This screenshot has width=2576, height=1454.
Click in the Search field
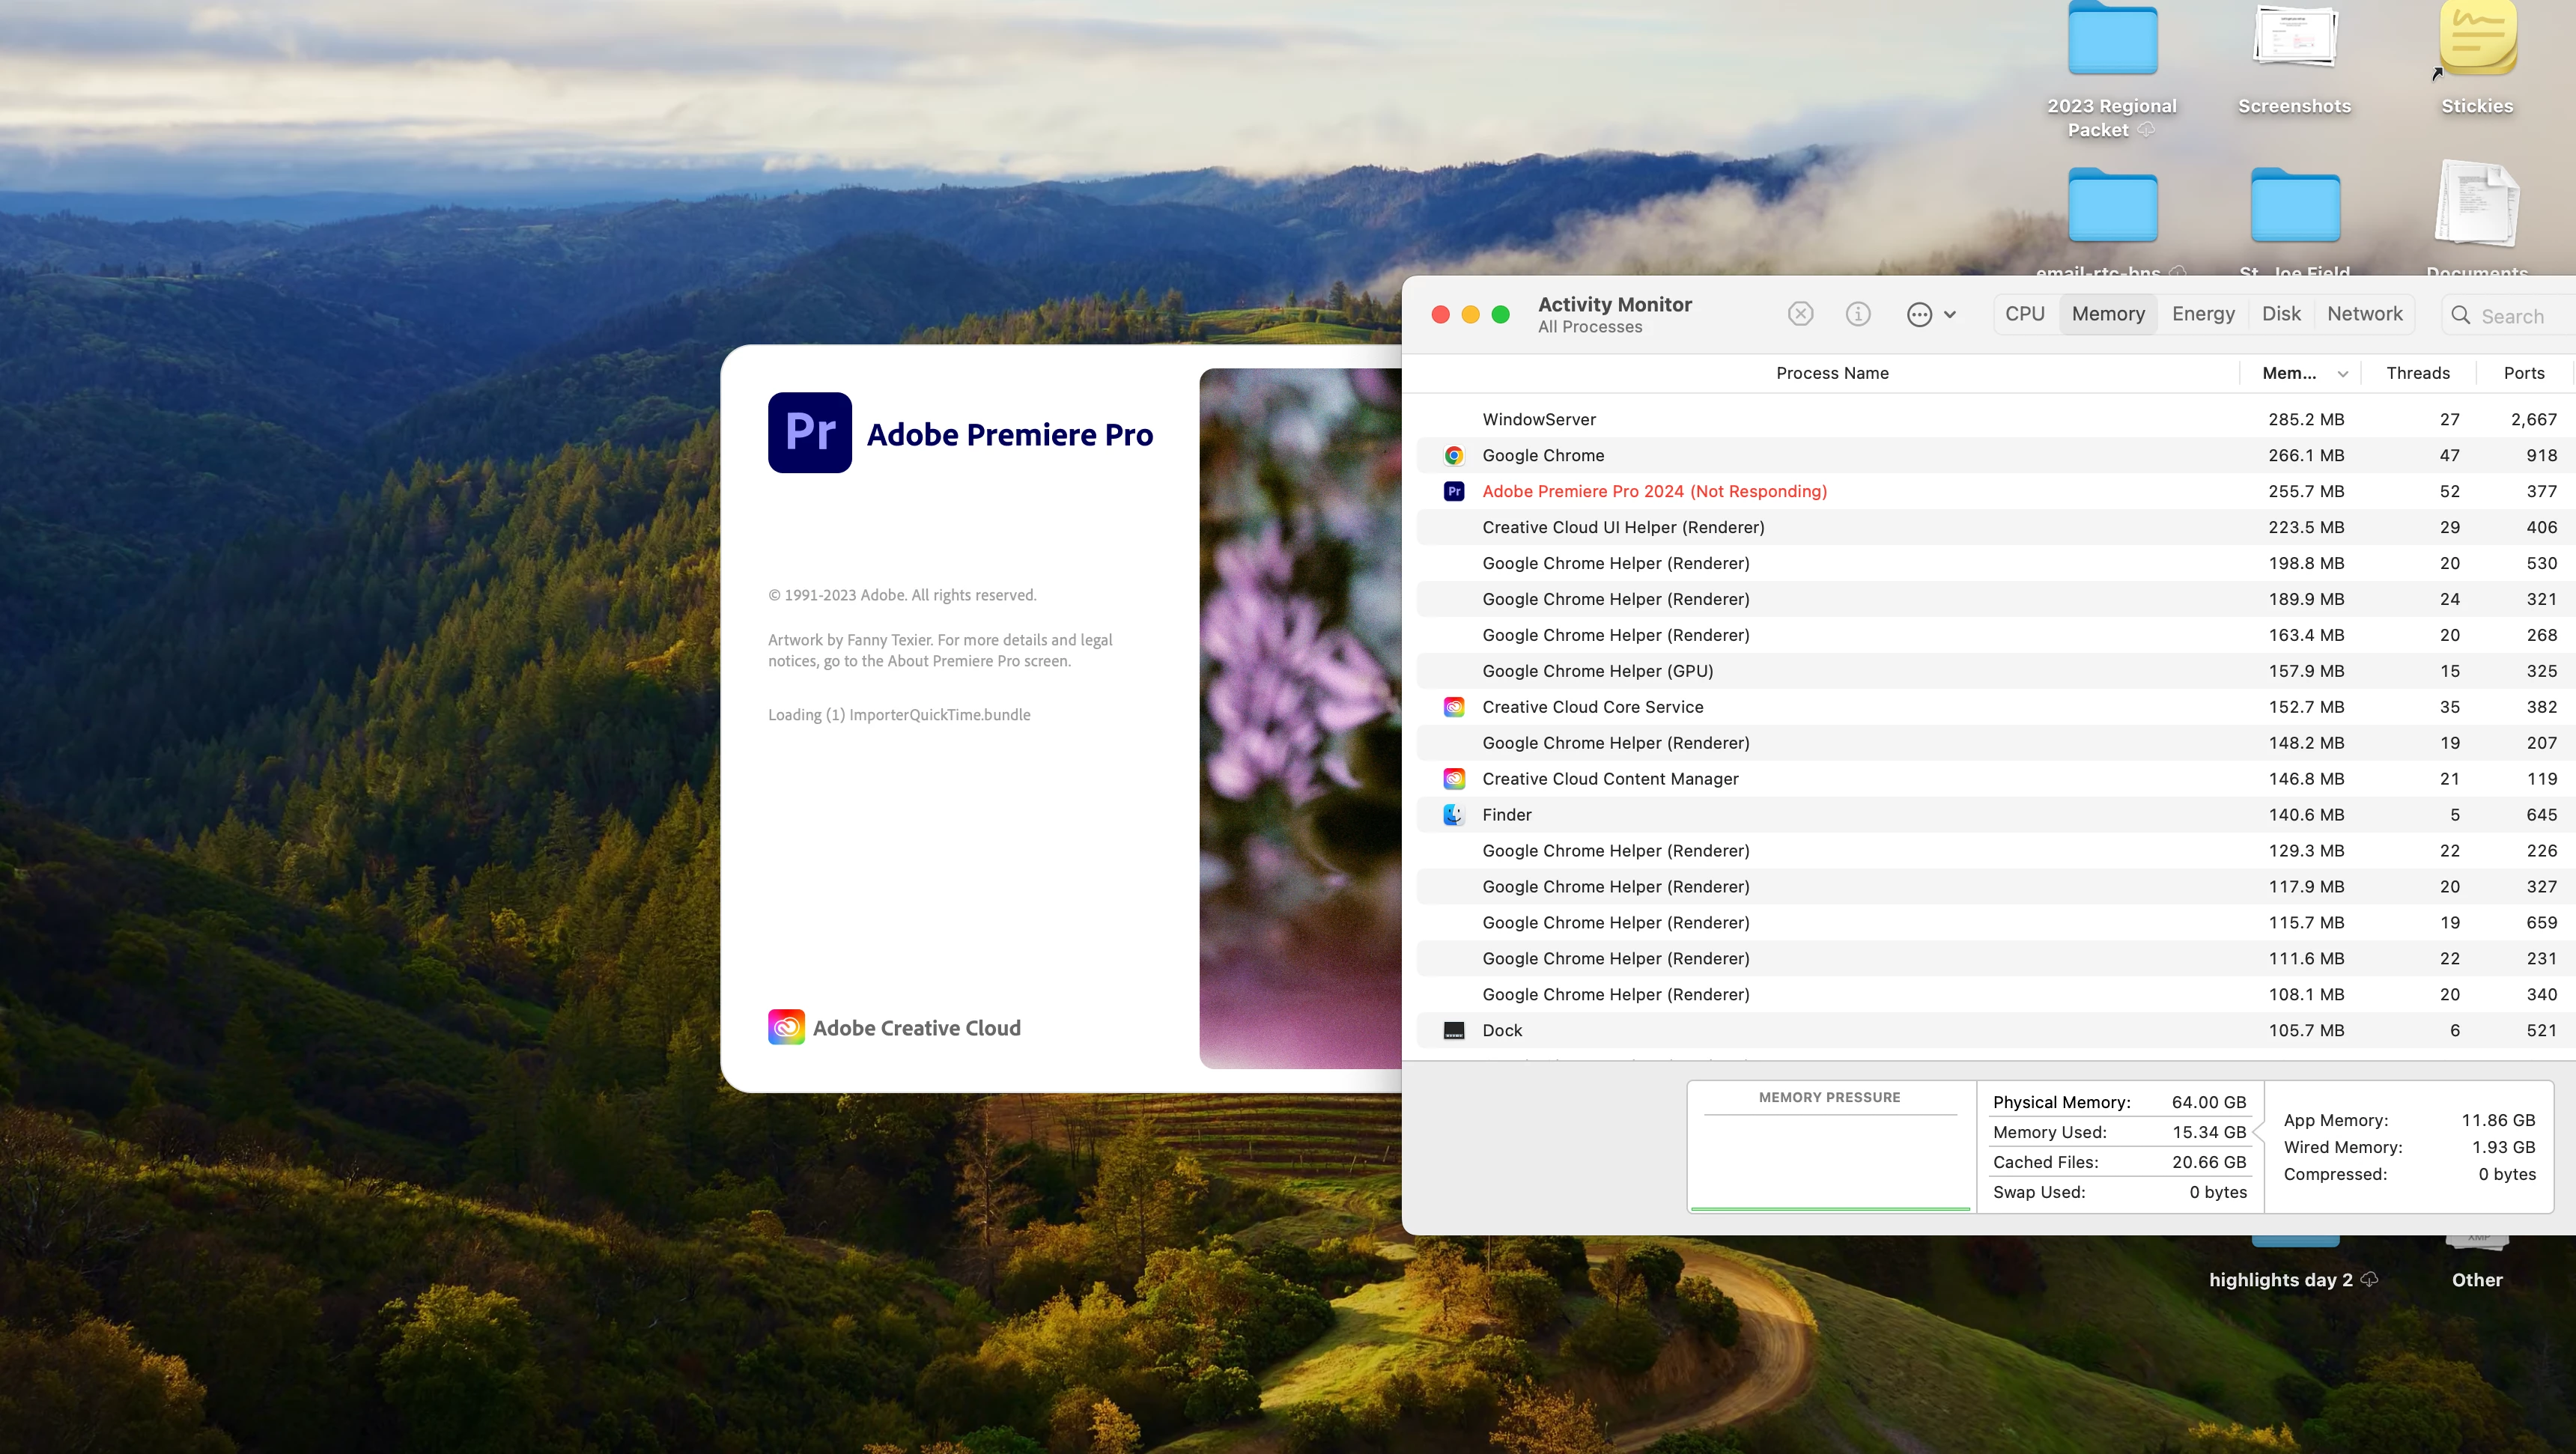(x=2512, y=316)
